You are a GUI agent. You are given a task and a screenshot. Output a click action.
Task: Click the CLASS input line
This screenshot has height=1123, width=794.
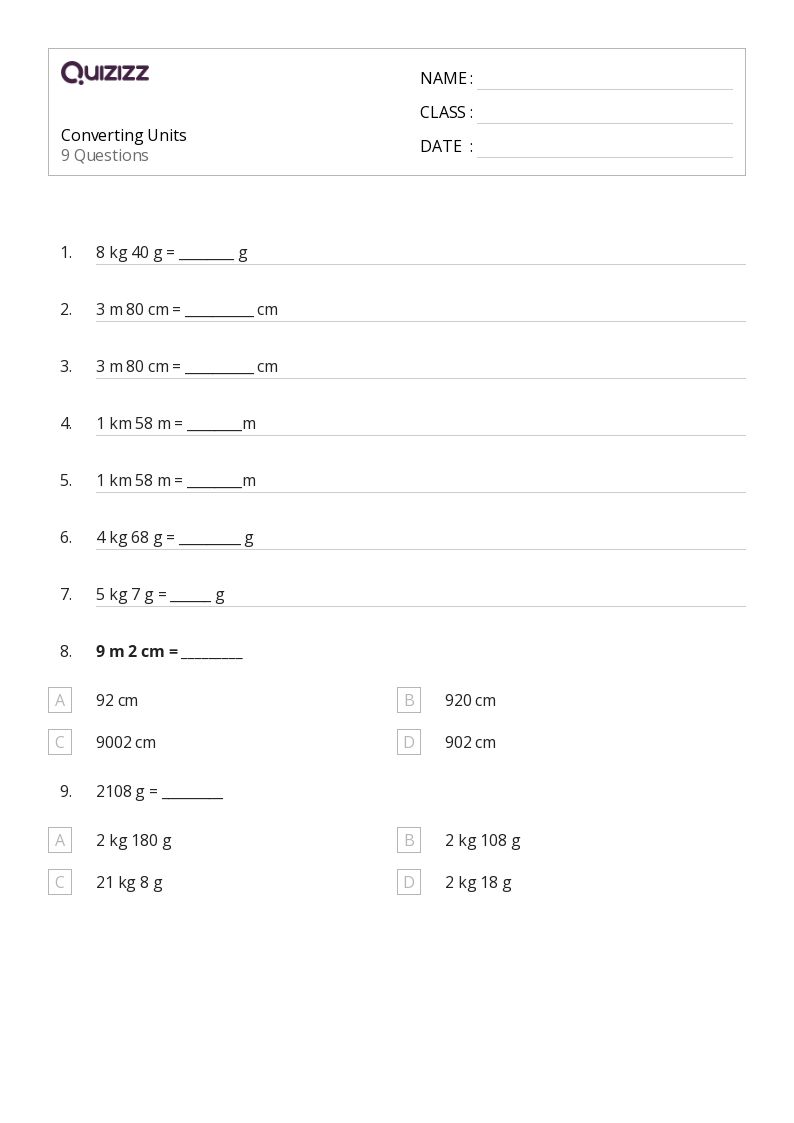pyautogui.click(x=604, y=113)
